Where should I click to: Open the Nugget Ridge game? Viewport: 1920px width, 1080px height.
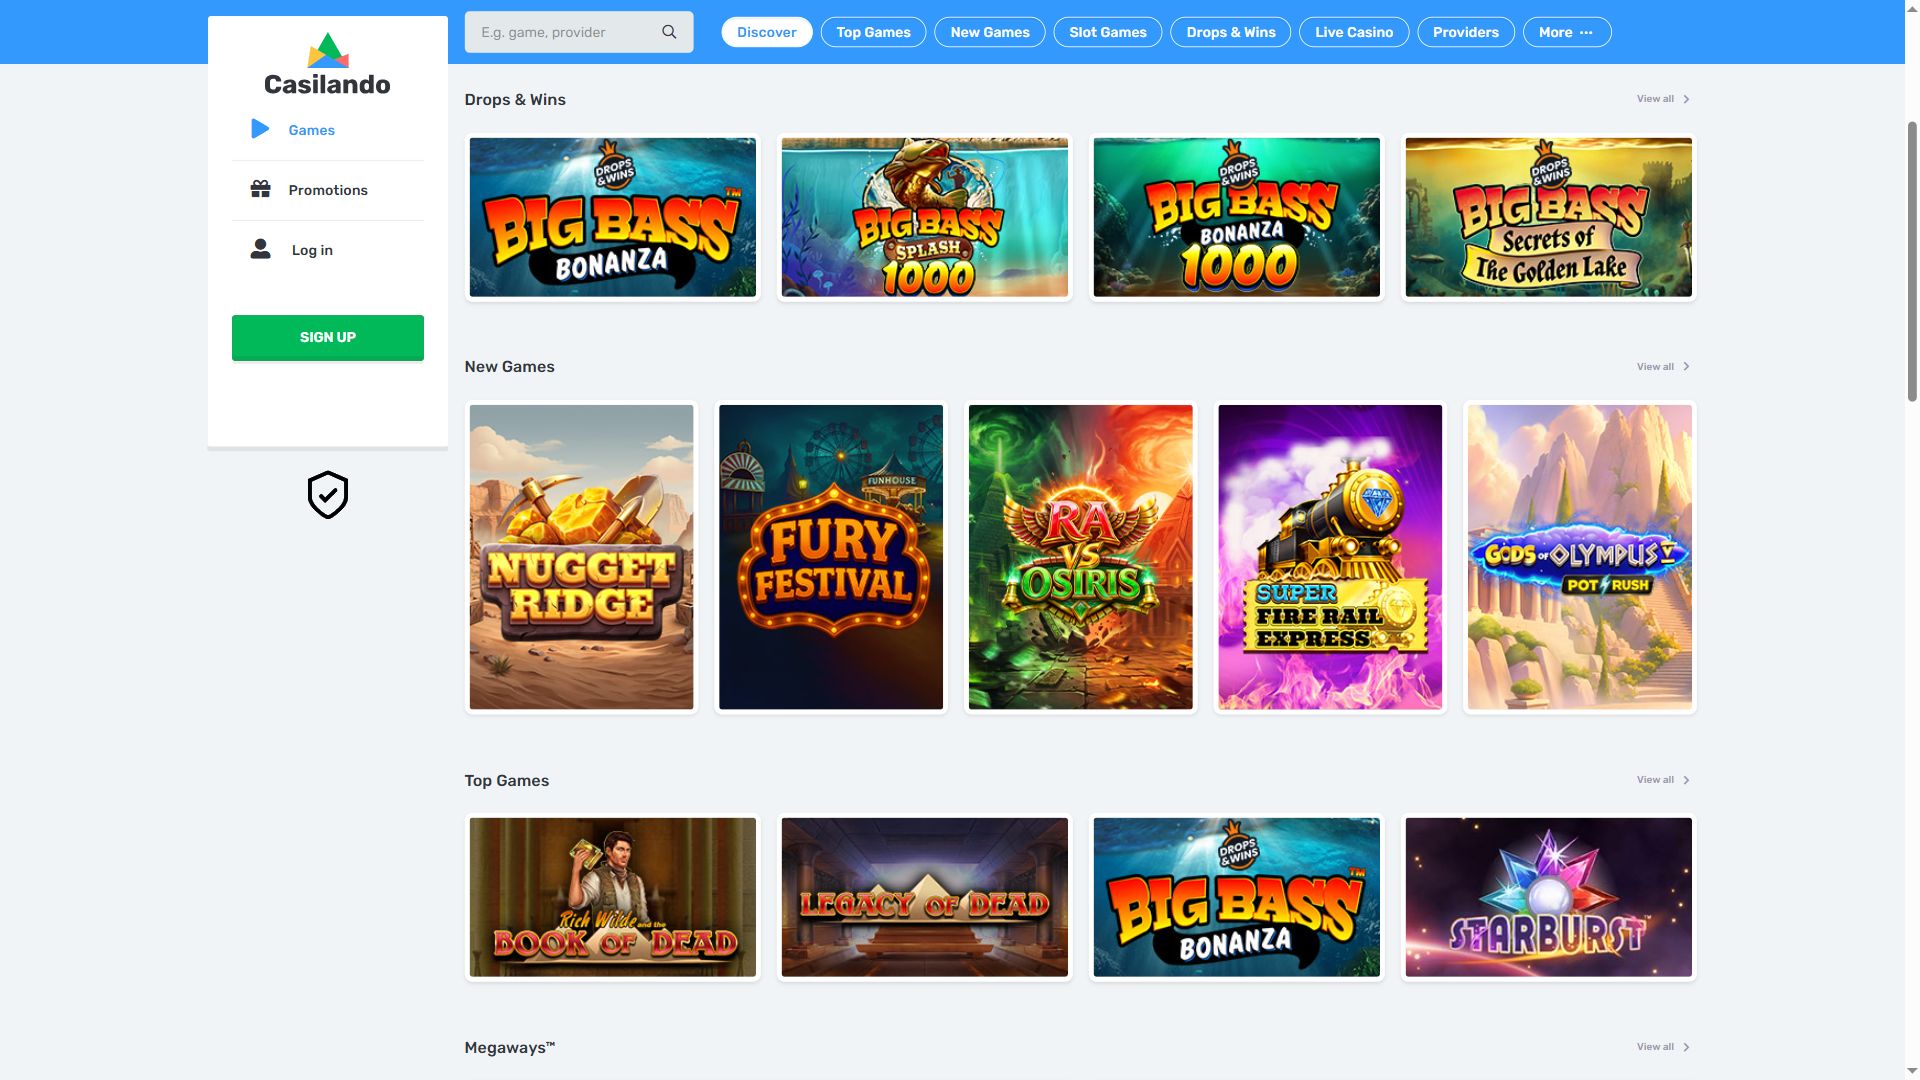pos(581,557)
